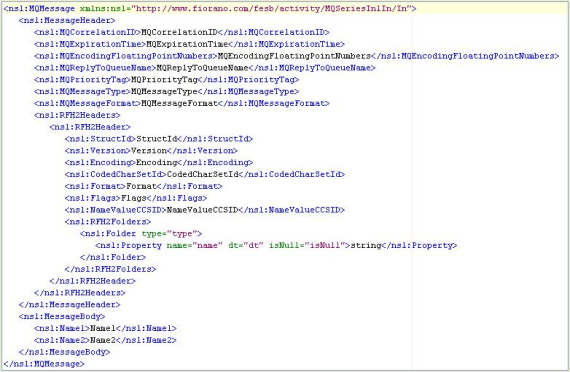
Task: Select the MQReplyToQueueName element line
Action: (205, 68)
